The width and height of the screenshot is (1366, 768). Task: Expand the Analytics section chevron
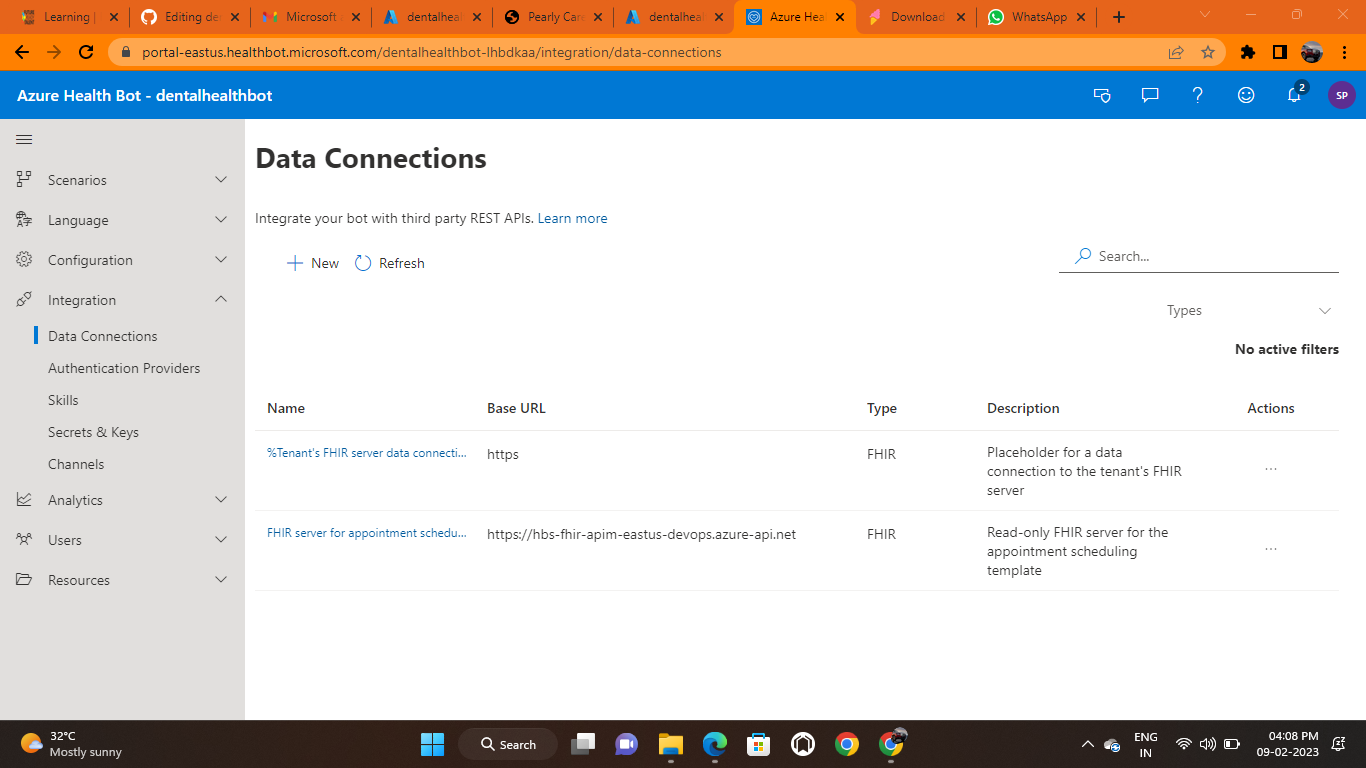pyautogui.click(x=221, y=500)
